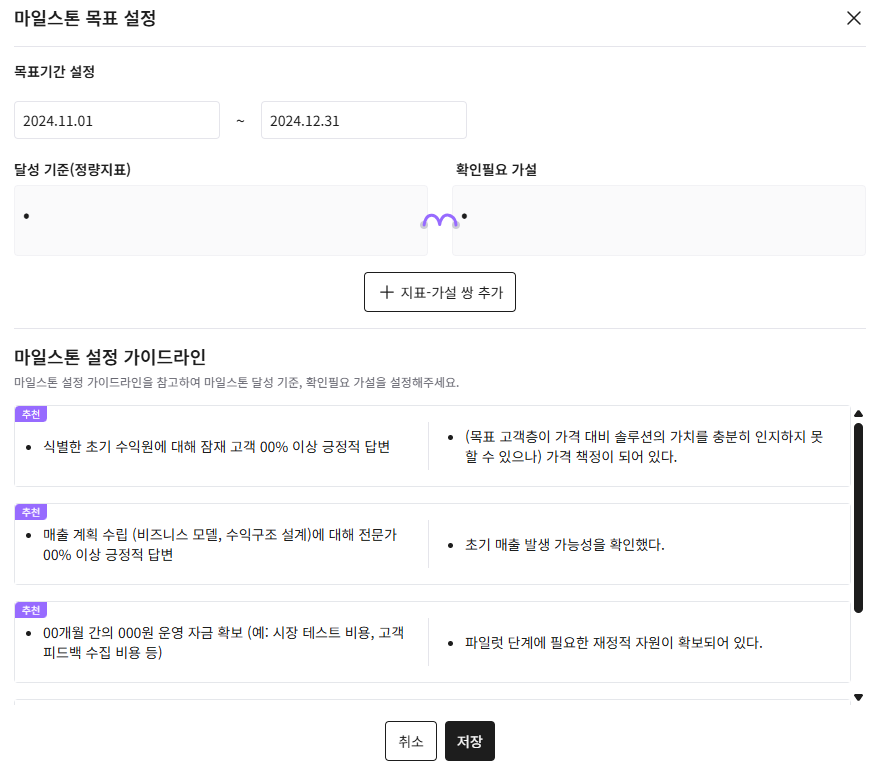Open end date field 2024.12.31
The image size is (873, 770).
[364, 120]
